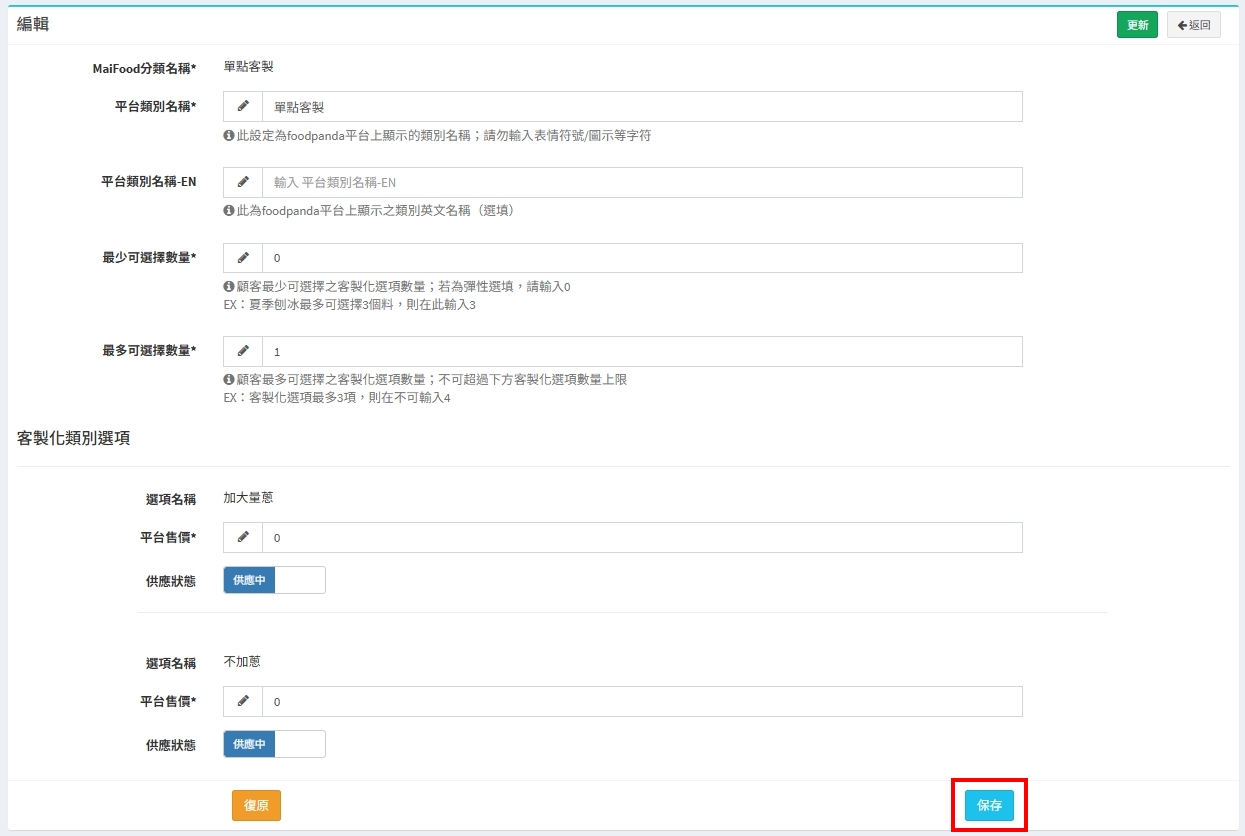Click pencil icon beside 平台類別名稱-EN field
The width and height of the screenshot is (1245, 836).
coord(243,182)
